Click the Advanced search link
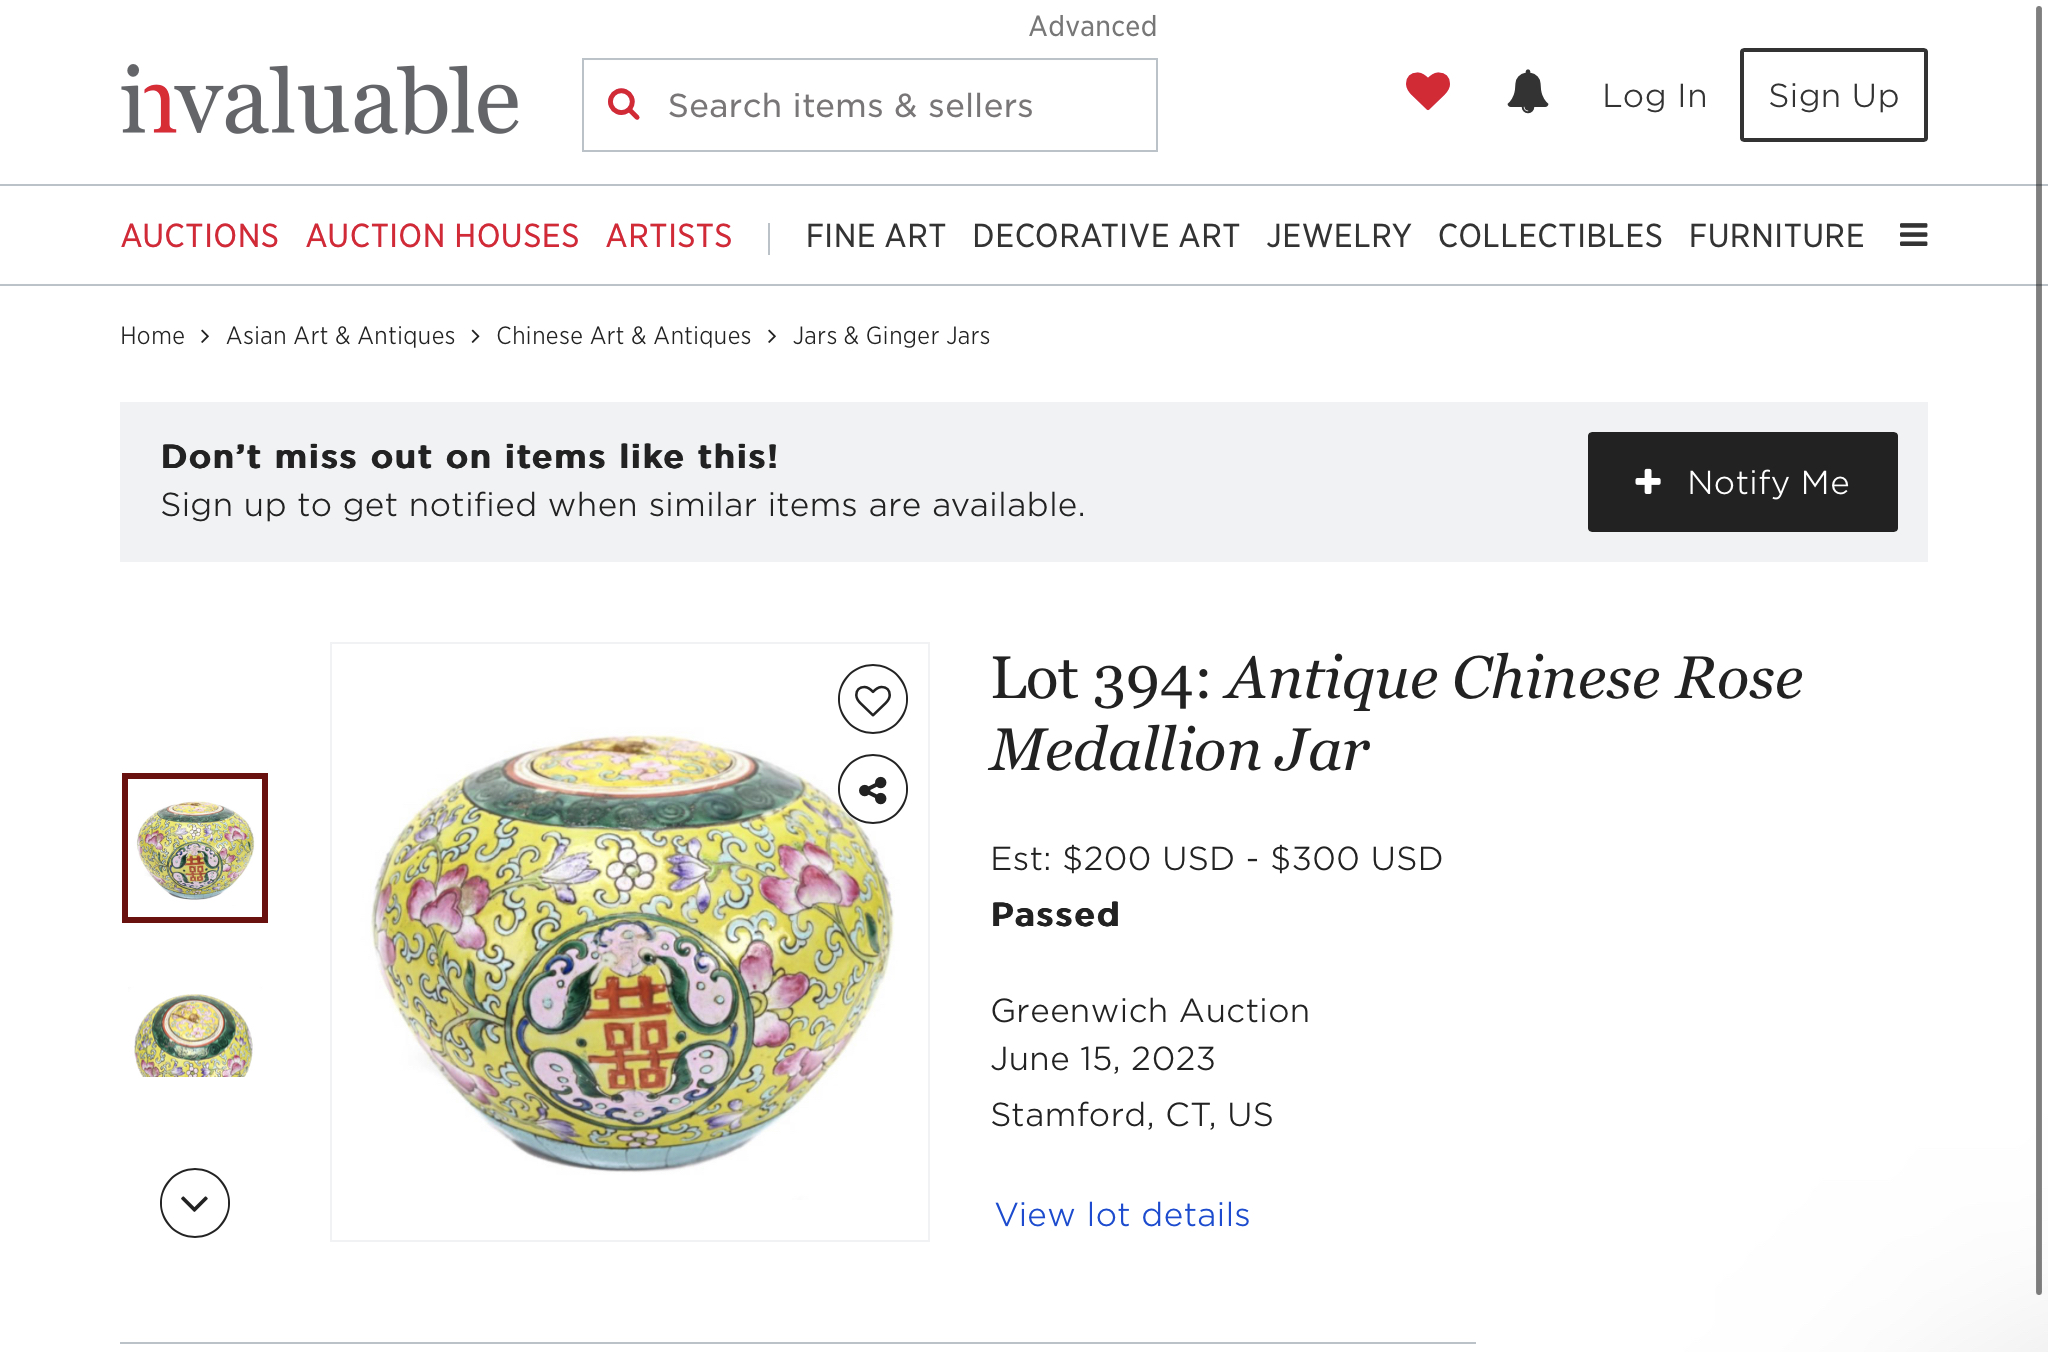Image resolution: width=2048 pixels, height=1352 pixels. tap(1092, 26)
